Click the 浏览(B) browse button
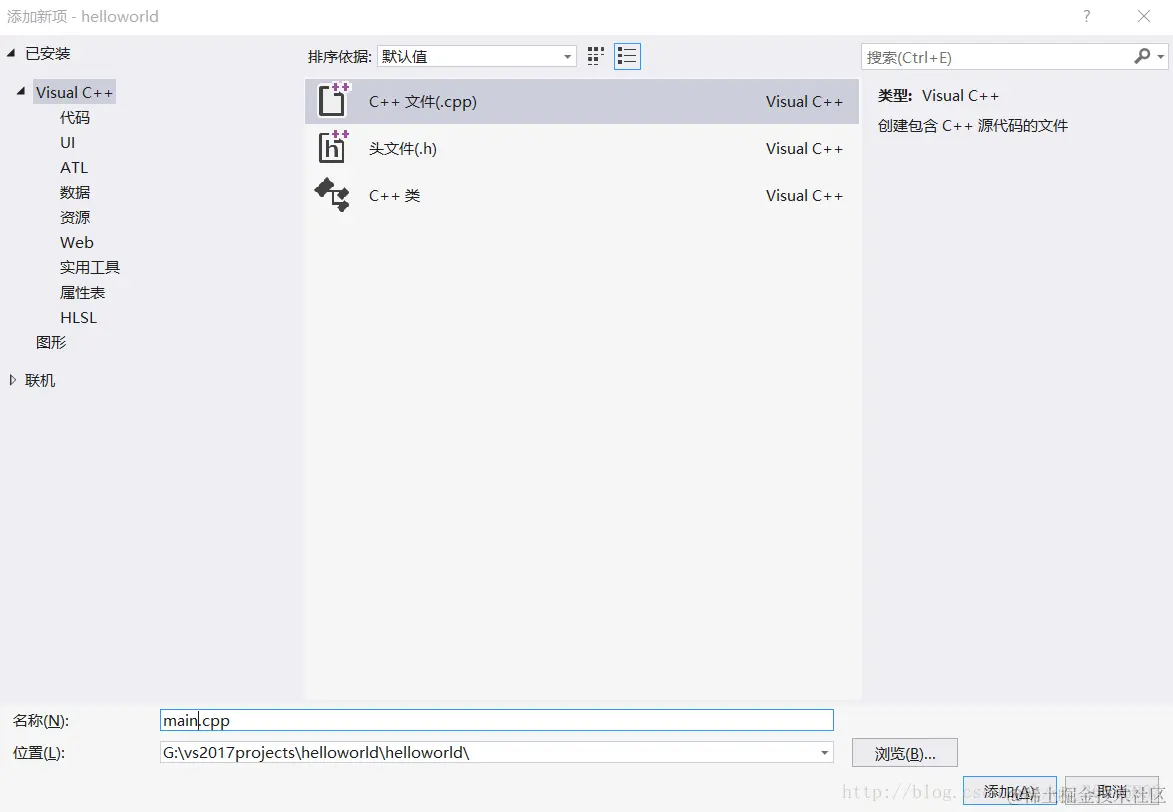This screenshot has height=812, width=1173. point(904,752)
